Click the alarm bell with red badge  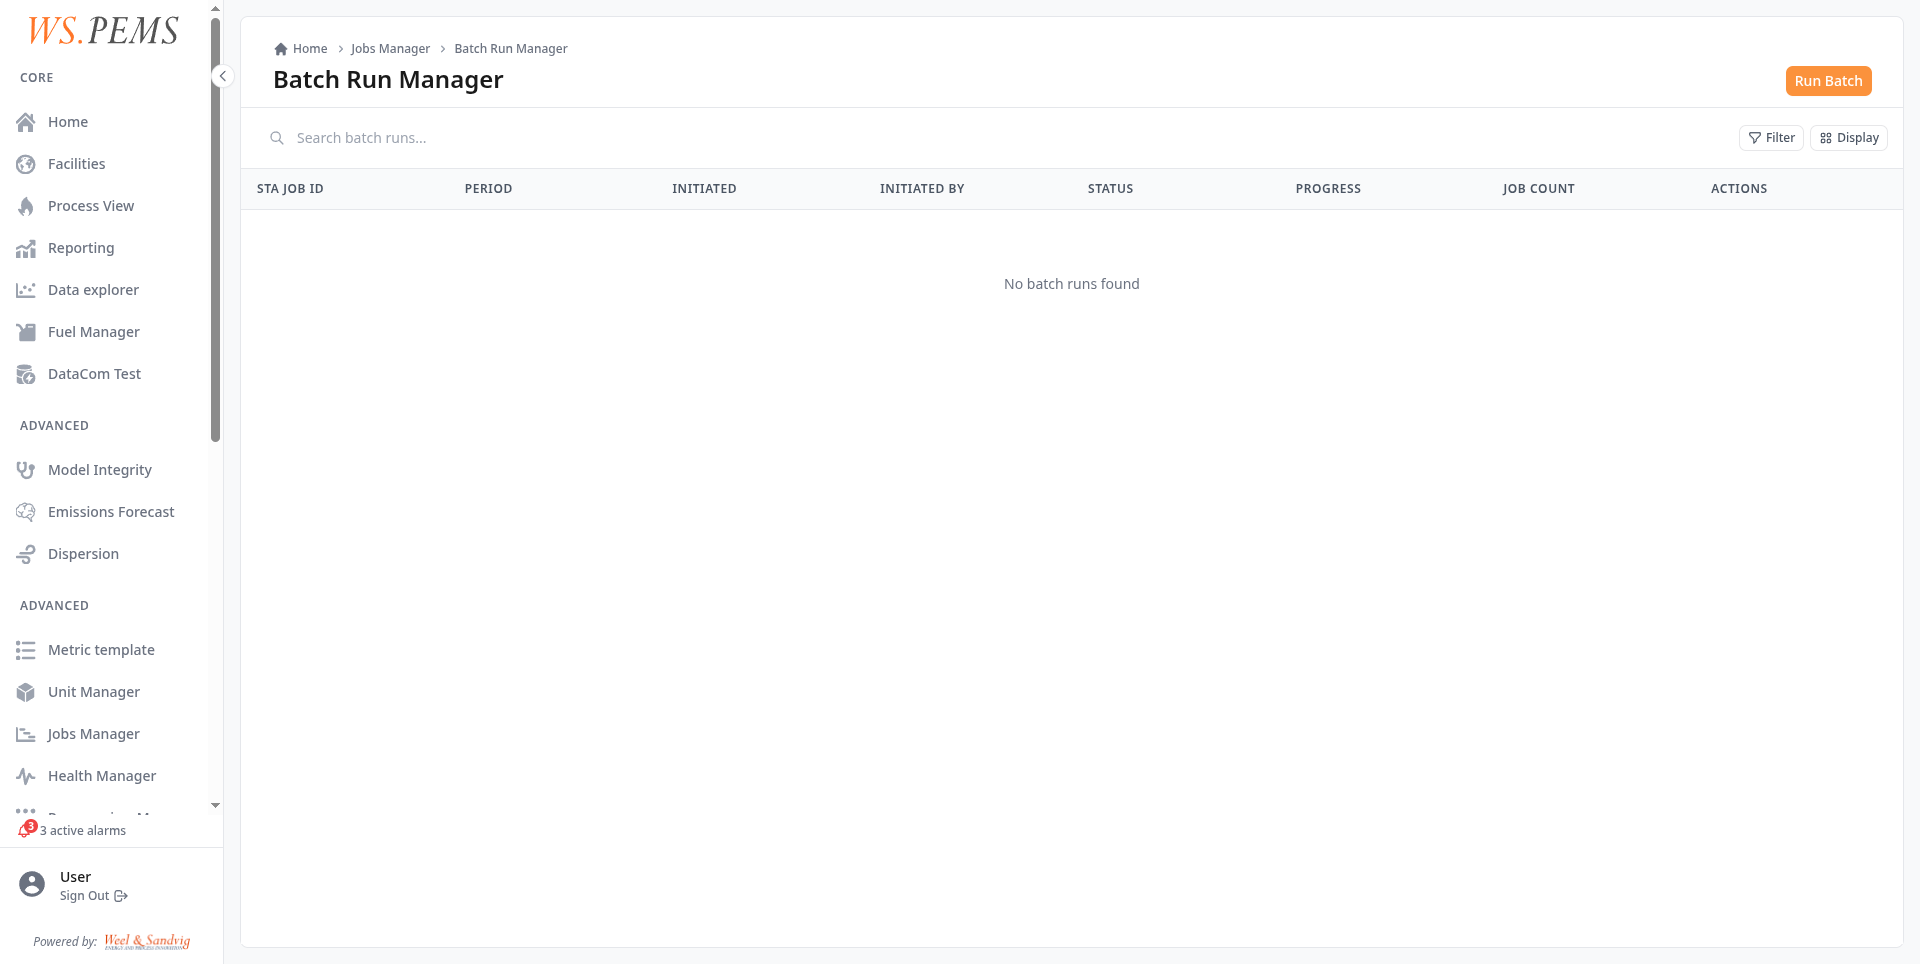click(27, 829)
